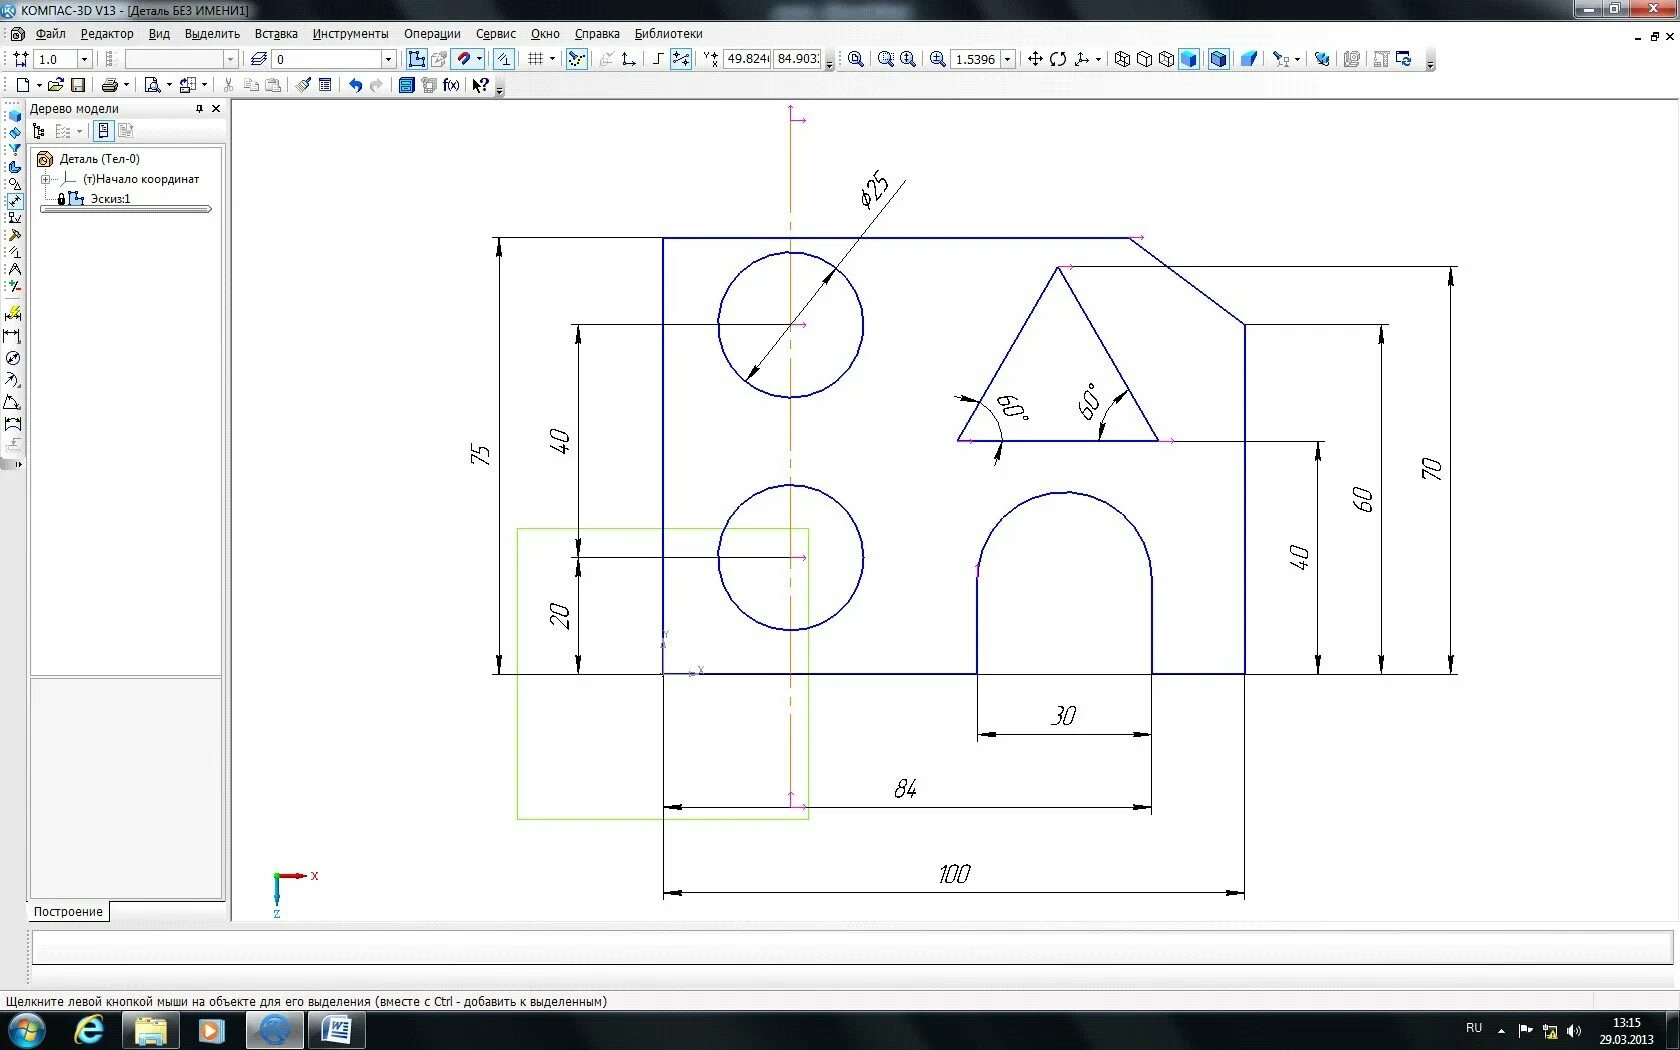
Task: Open the Geometry tools panel icon
Action: [x=14, y=184]
